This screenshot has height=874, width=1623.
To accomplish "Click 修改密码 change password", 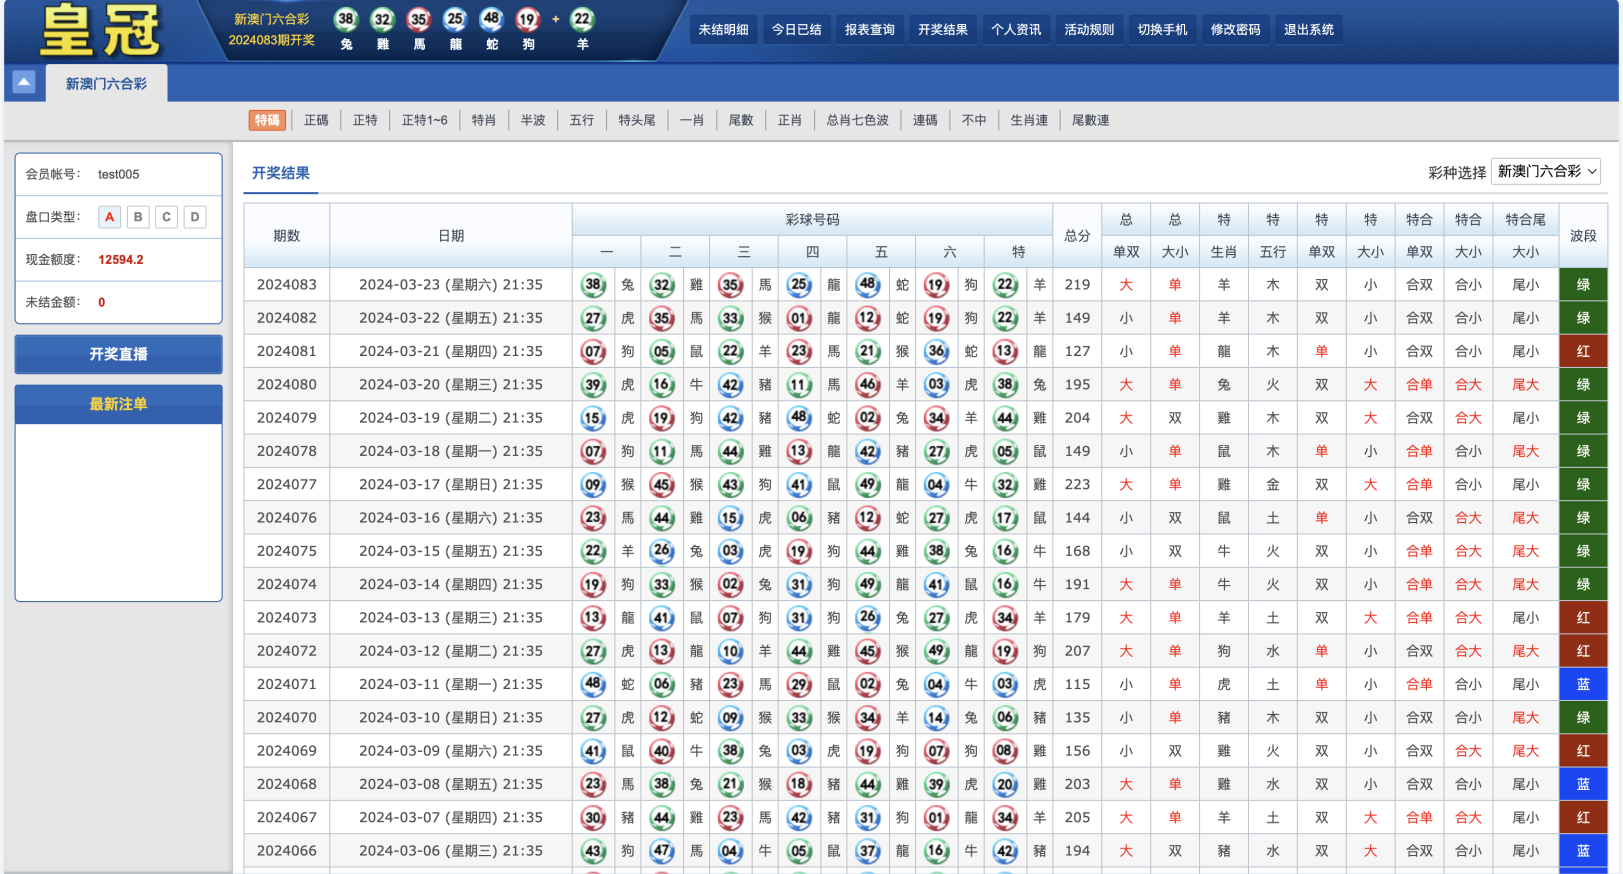I will click(x=1236, y=30).
